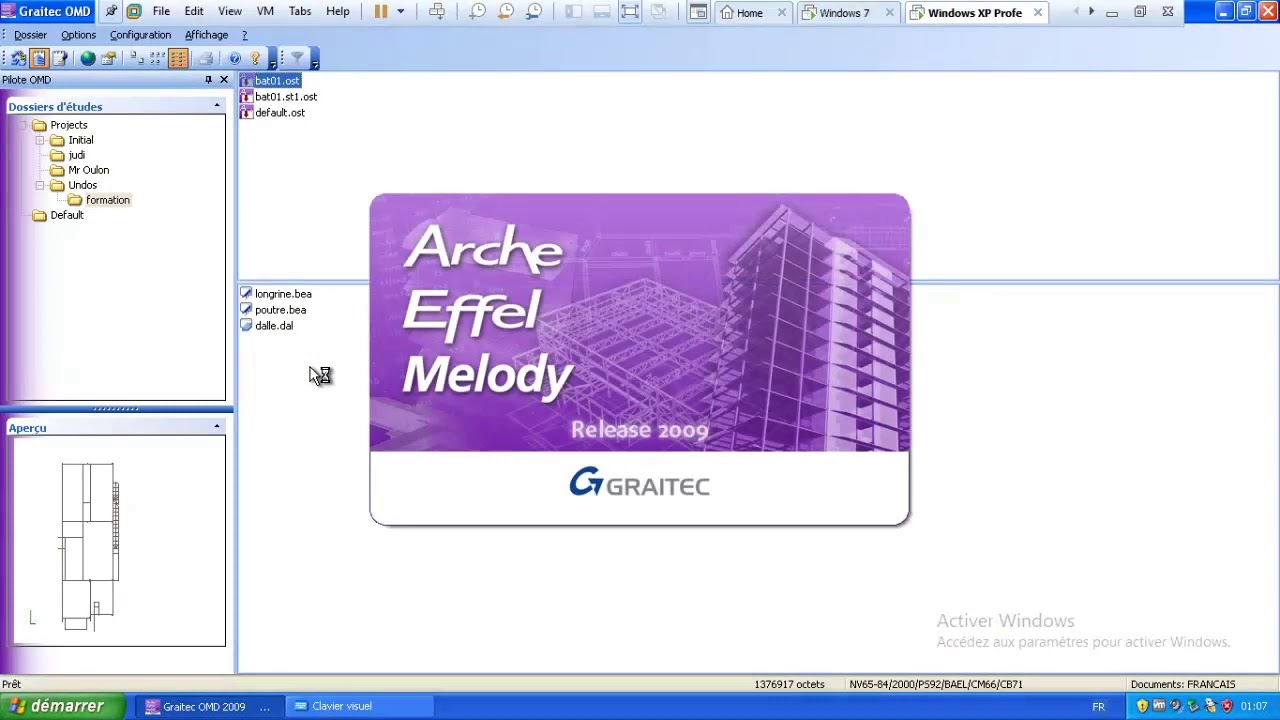
Task: Close the Home tab
Action: [782, 13]
